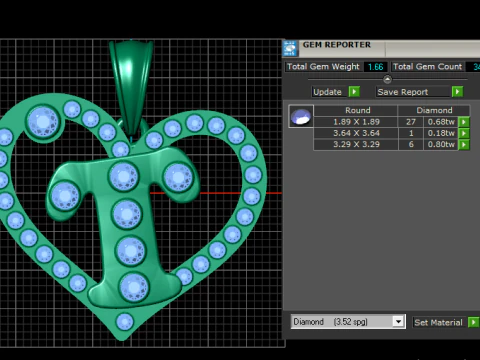Click the green arrow beside Update
480x360 pixels.
pos(354,92)
